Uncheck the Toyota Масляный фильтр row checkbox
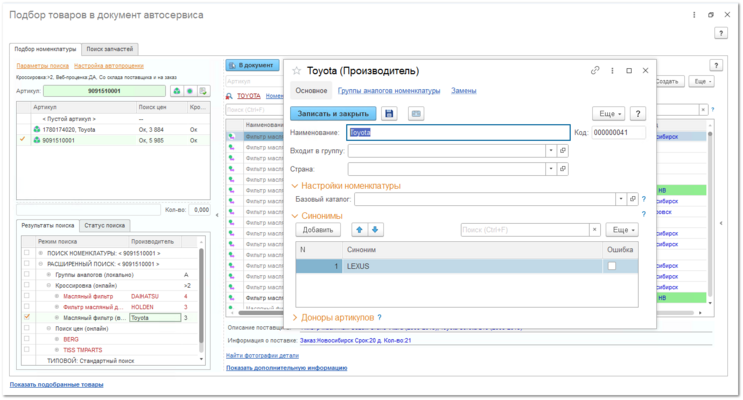 (x=27, y=318)
